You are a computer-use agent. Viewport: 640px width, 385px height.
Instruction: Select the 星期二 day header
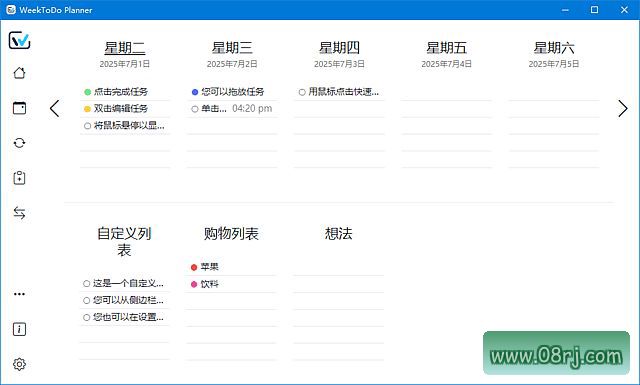(125, 48)
